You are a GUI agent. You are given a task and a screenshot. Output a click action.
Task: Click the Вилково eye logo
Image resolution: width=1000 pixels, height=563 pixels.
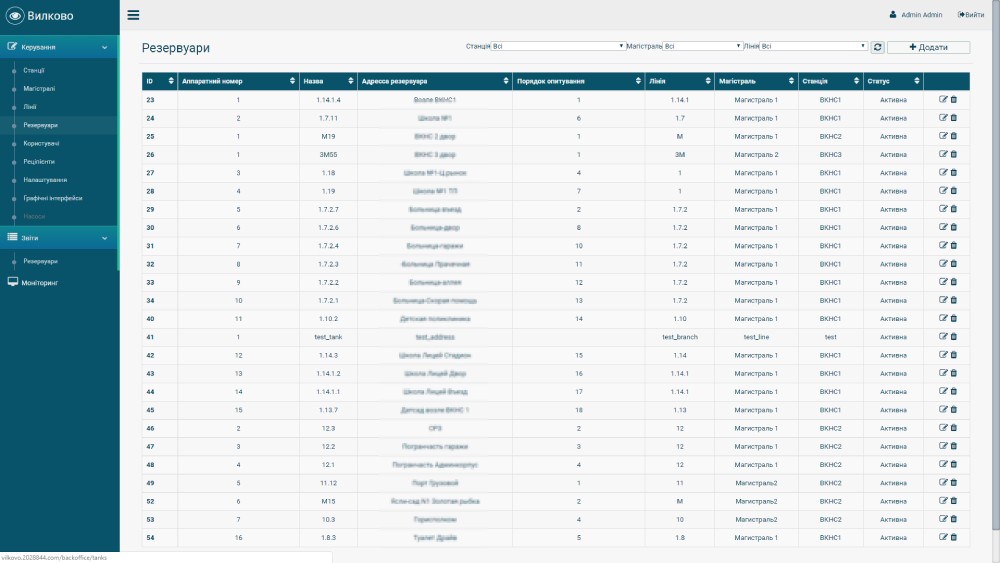tap(15, 16)
